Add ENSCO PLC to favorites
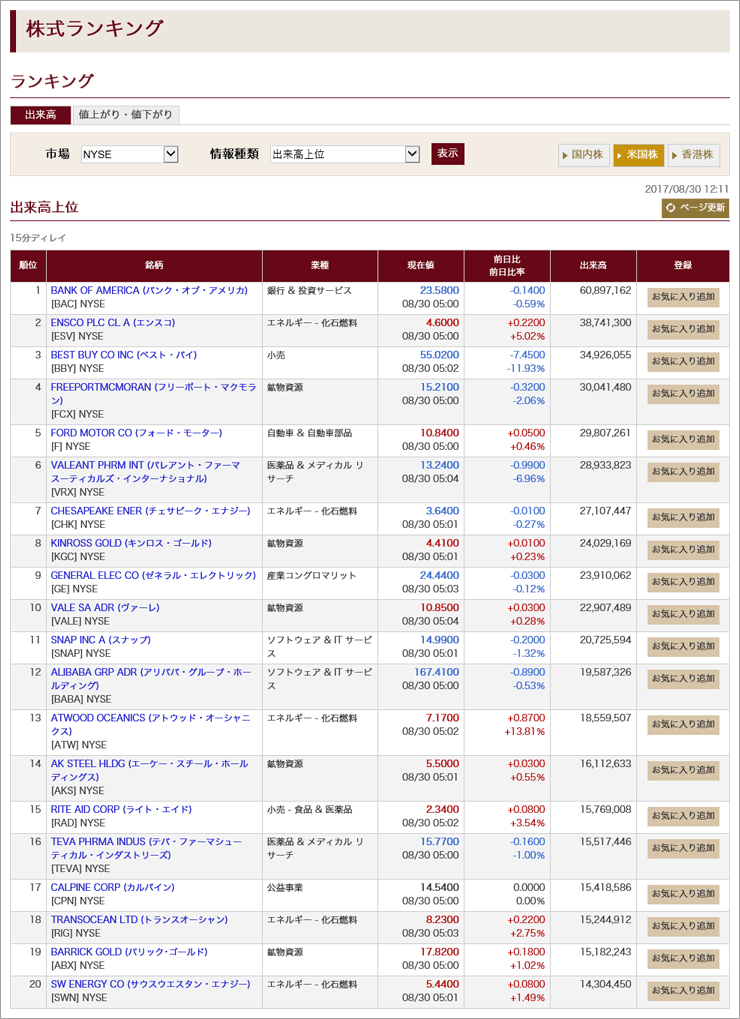This screenshot has width=740, height=1019. [683, 329]
